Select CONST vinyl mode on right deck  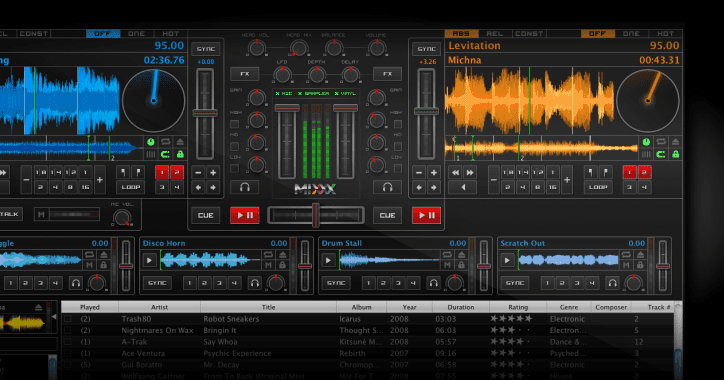[x=529, y=34]
